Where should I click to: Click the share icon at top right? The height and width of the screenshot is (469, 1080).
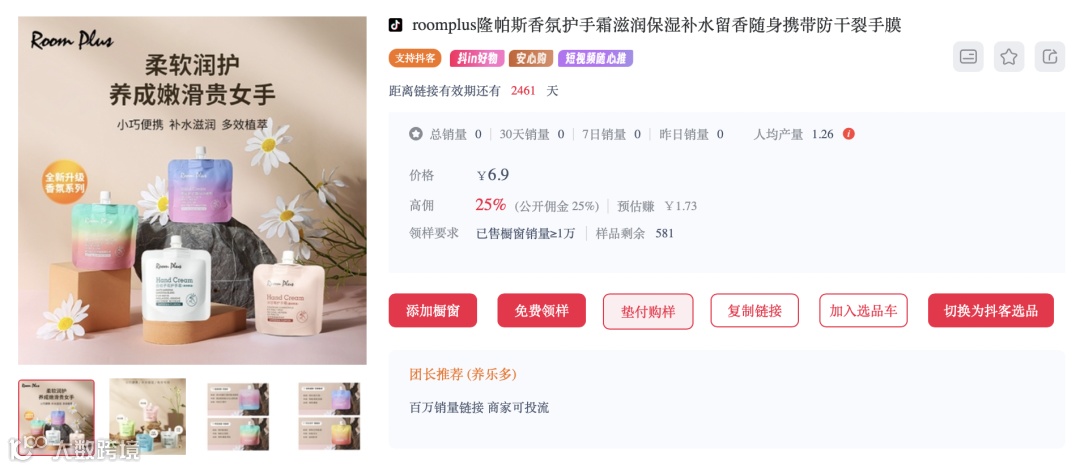pyautogui.click(x=1050, y=56)
